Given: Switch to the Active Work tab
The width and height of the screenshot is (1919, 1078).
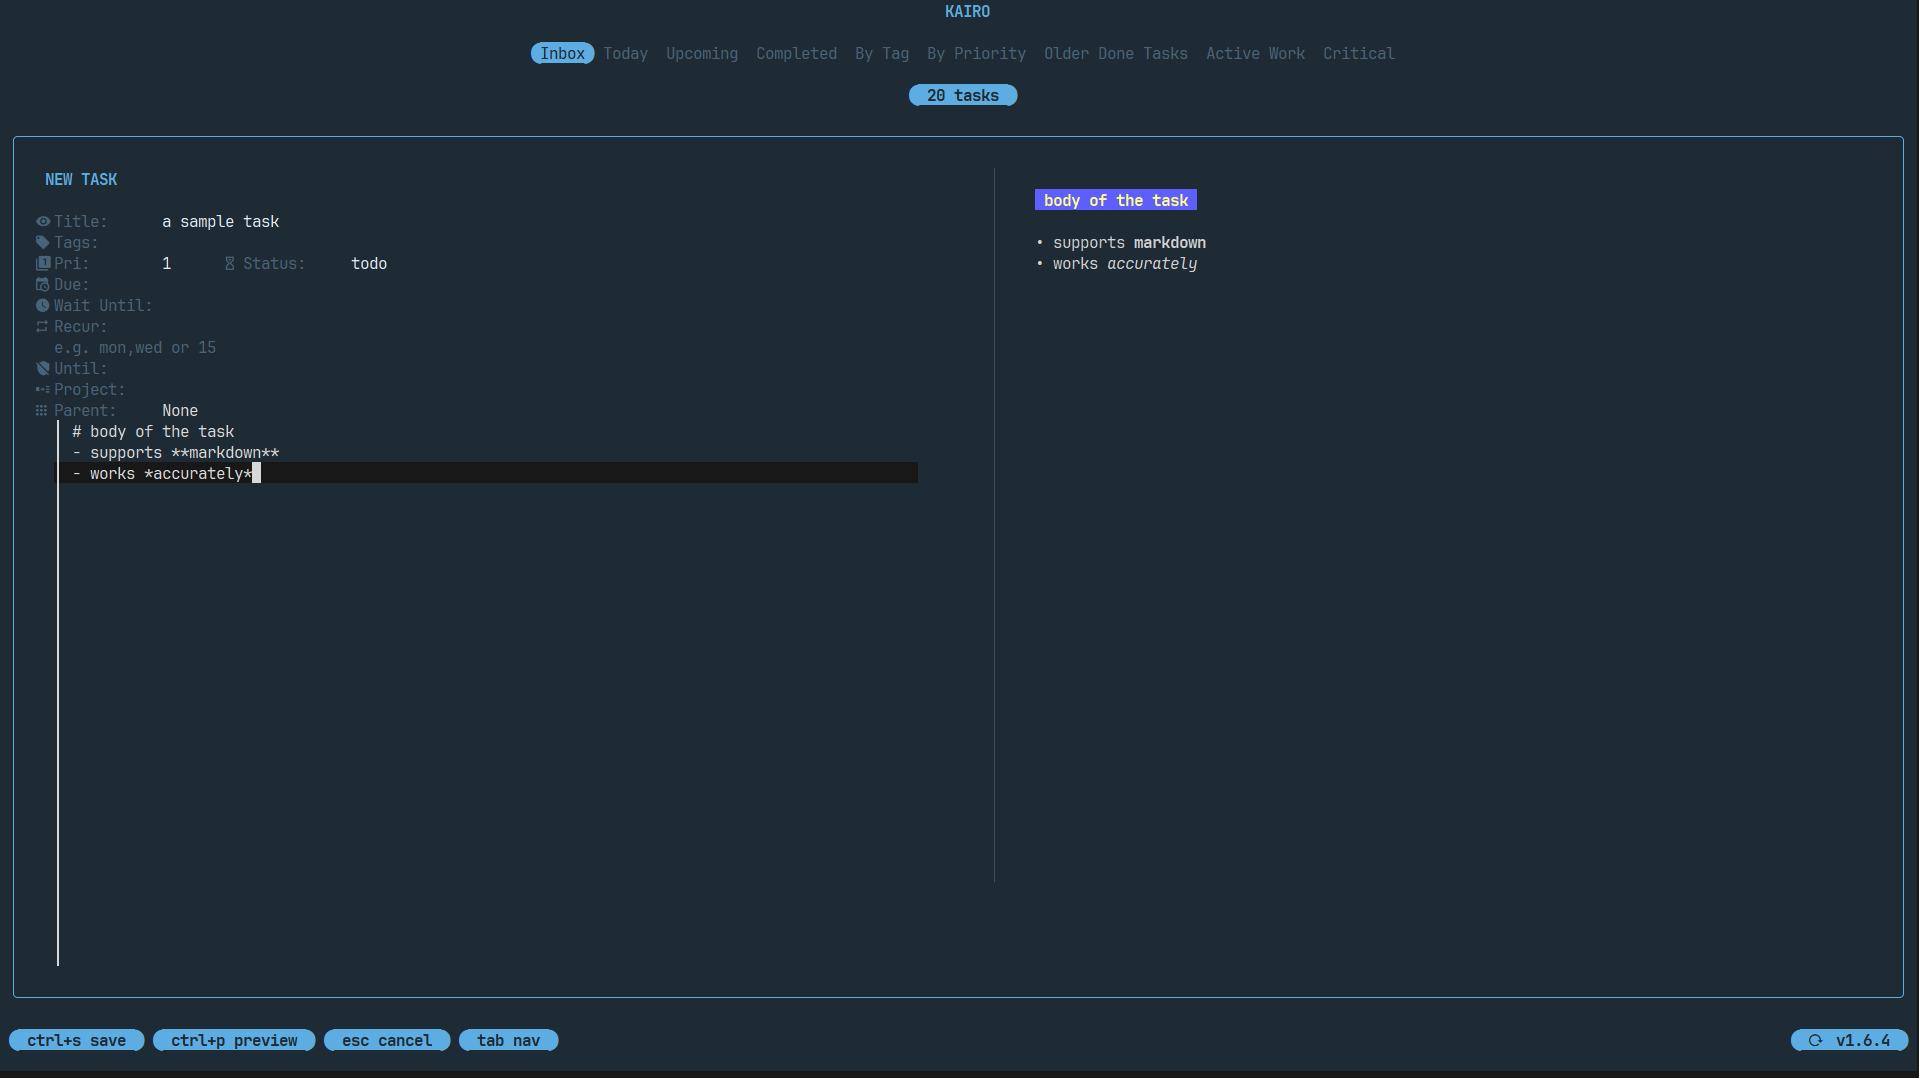Looking at the screenshot, I should pos(1256,54).
